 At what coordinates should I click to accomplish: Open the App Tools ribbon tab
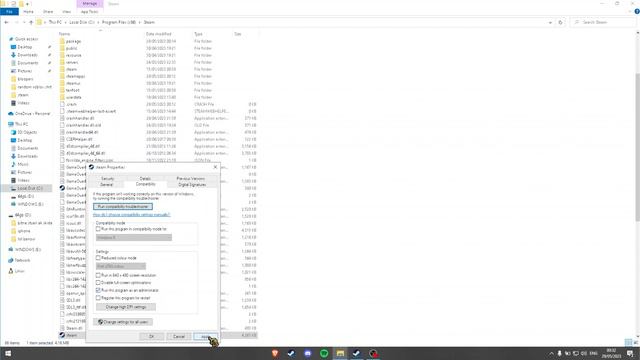pyautogui.click(x=89, y=11)
